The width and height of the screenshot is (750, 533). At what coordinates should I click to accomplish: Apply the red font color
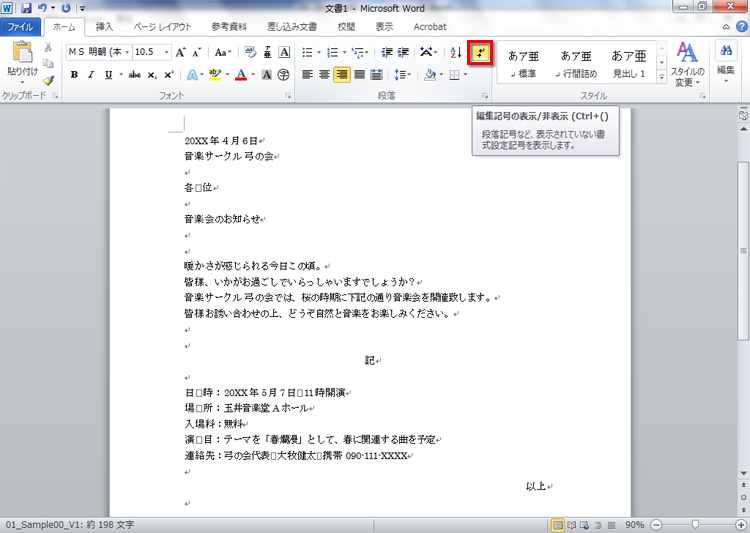[241, 75]
